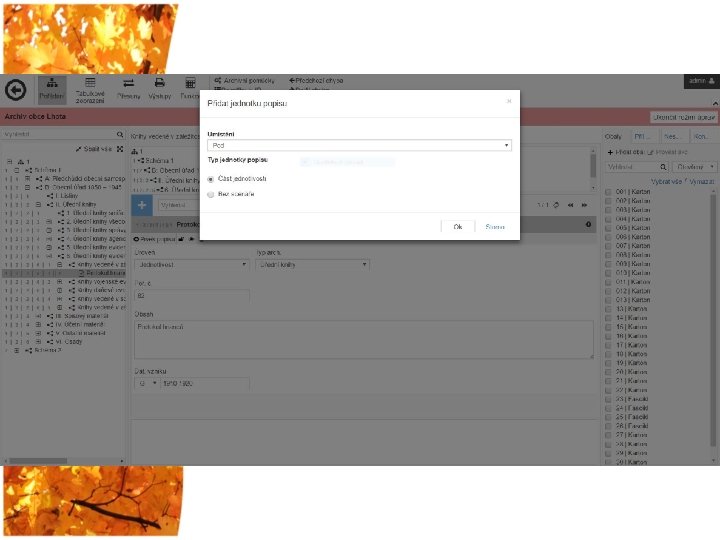Image resolution: width=720 pixels, height=540 pixels.
Task: Click the Dat. vzniku date field
Action: click(x=205, y=383)
